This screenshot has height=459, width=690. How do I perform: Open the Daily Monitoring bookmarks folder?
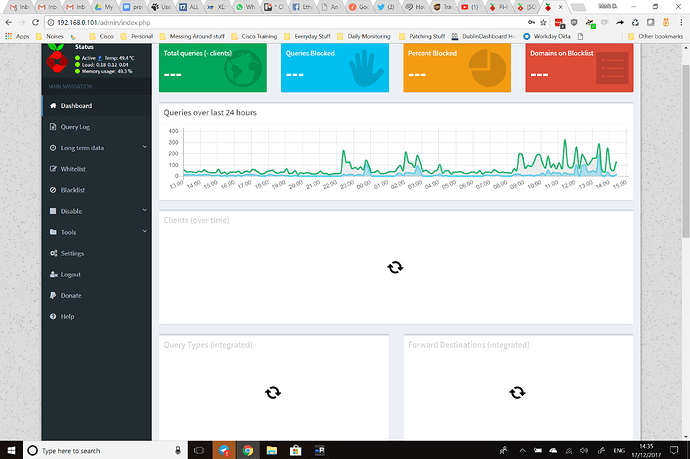[364, 37]
